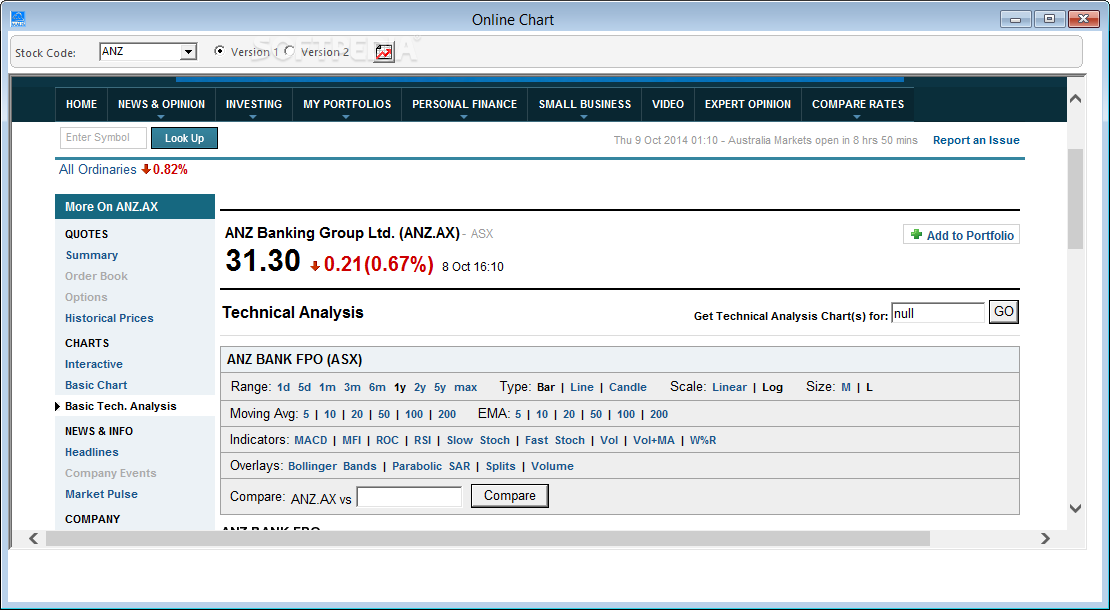Viewport: 1110px width, 610px height.
Task: Click the chart icon next to Version 2
Action: click(384, 52)
